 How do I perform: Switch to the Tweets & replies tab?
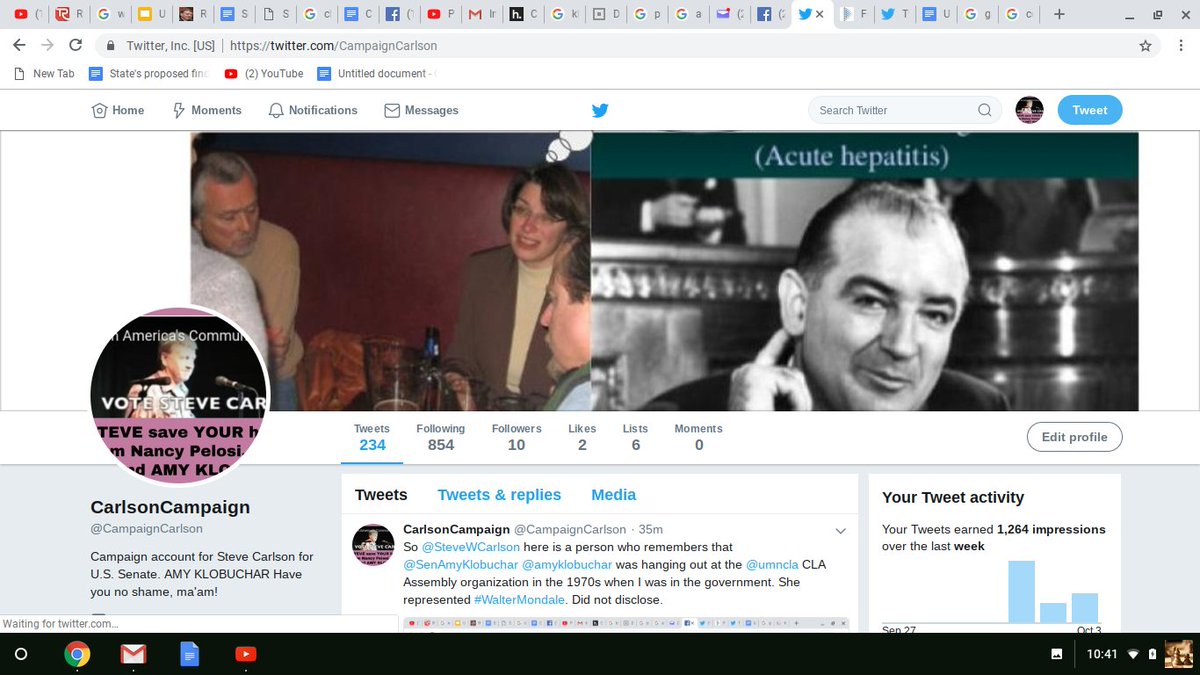pos(499,494)
